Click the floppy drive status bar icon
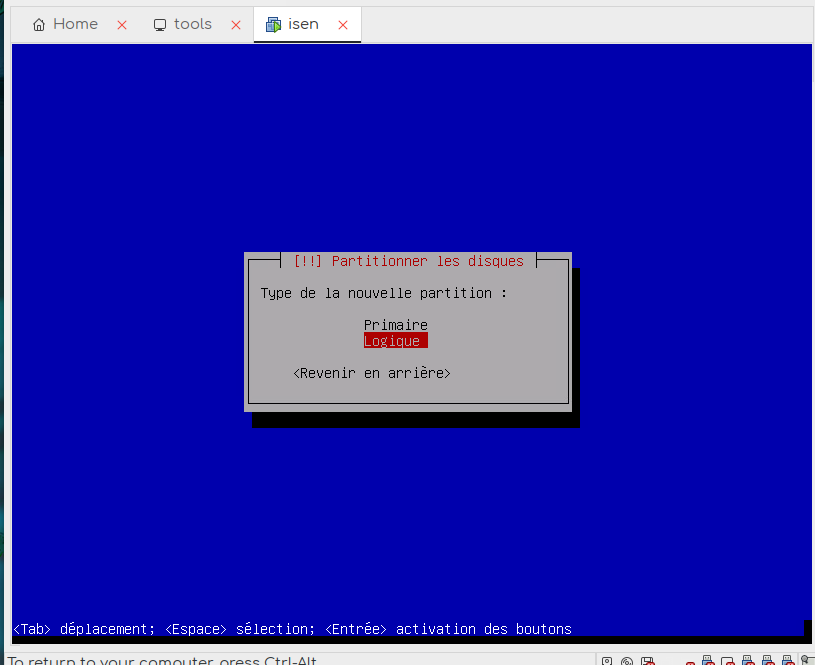The height and width of the screenshot is (665, 815). (647, 661)
